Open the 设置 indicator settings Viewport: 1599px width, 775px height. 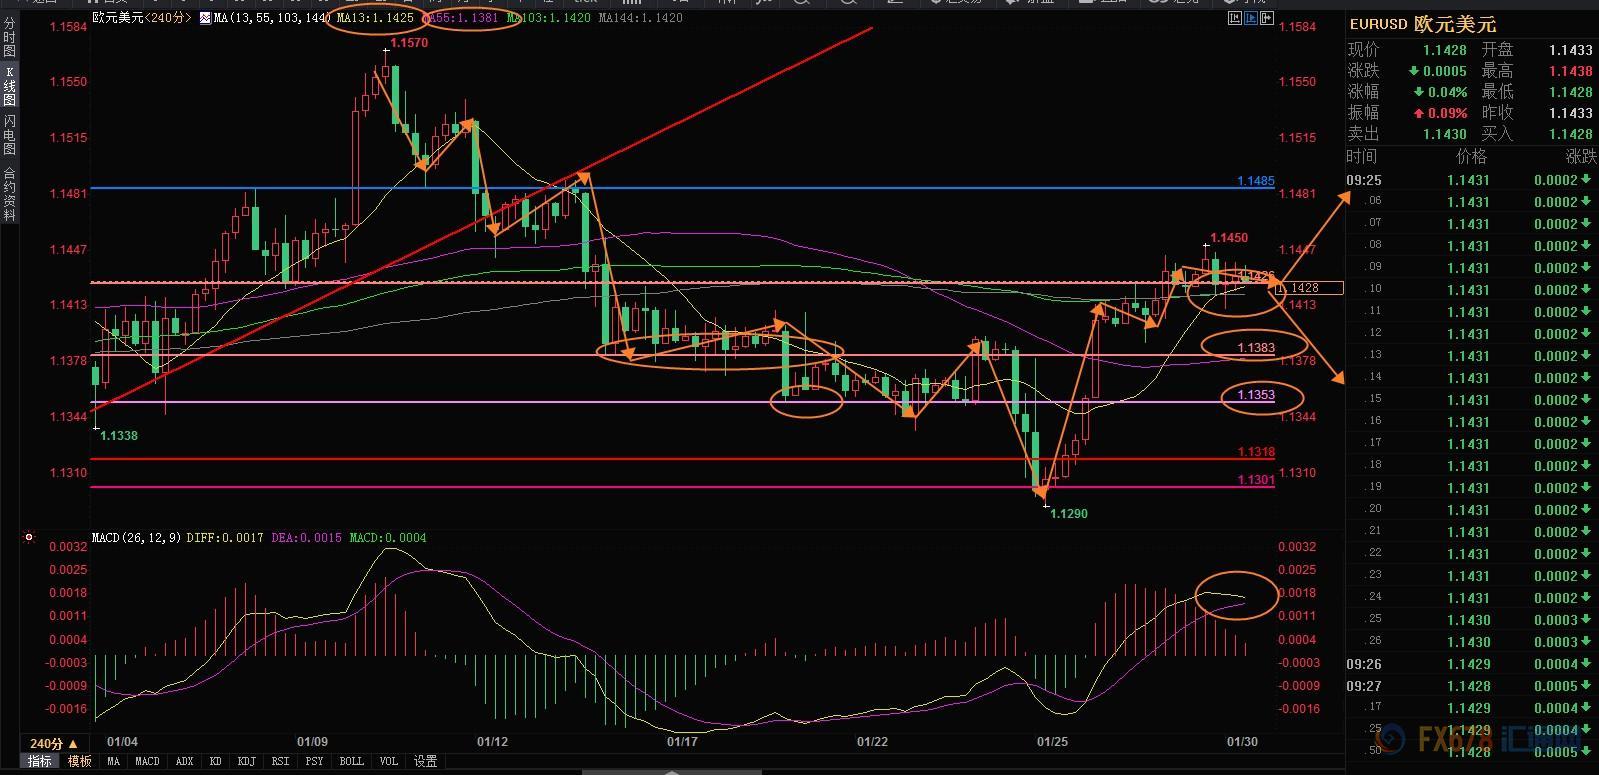tap(426, 762)
